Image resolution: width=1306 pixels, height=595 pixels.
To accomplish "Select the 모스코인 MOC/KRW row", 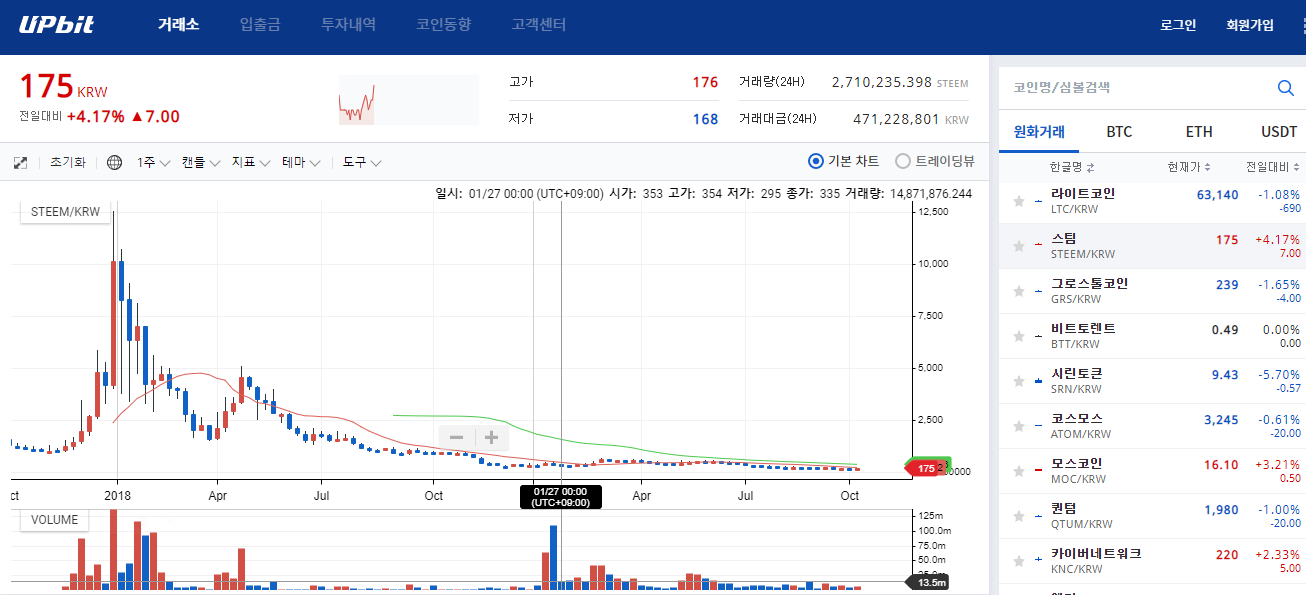I will tap(1152, 471).
